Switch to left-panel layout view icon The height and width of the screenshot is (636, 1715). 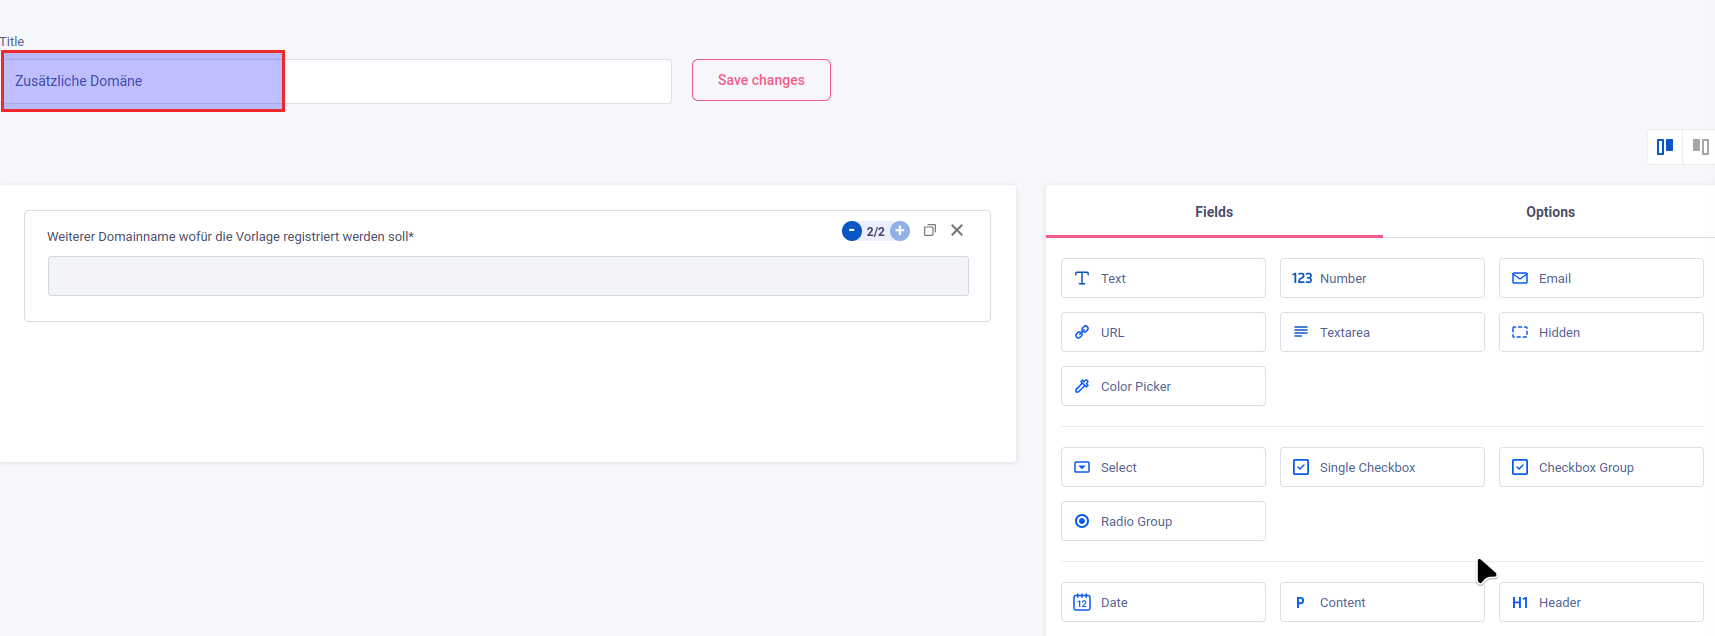[1665, 147]
